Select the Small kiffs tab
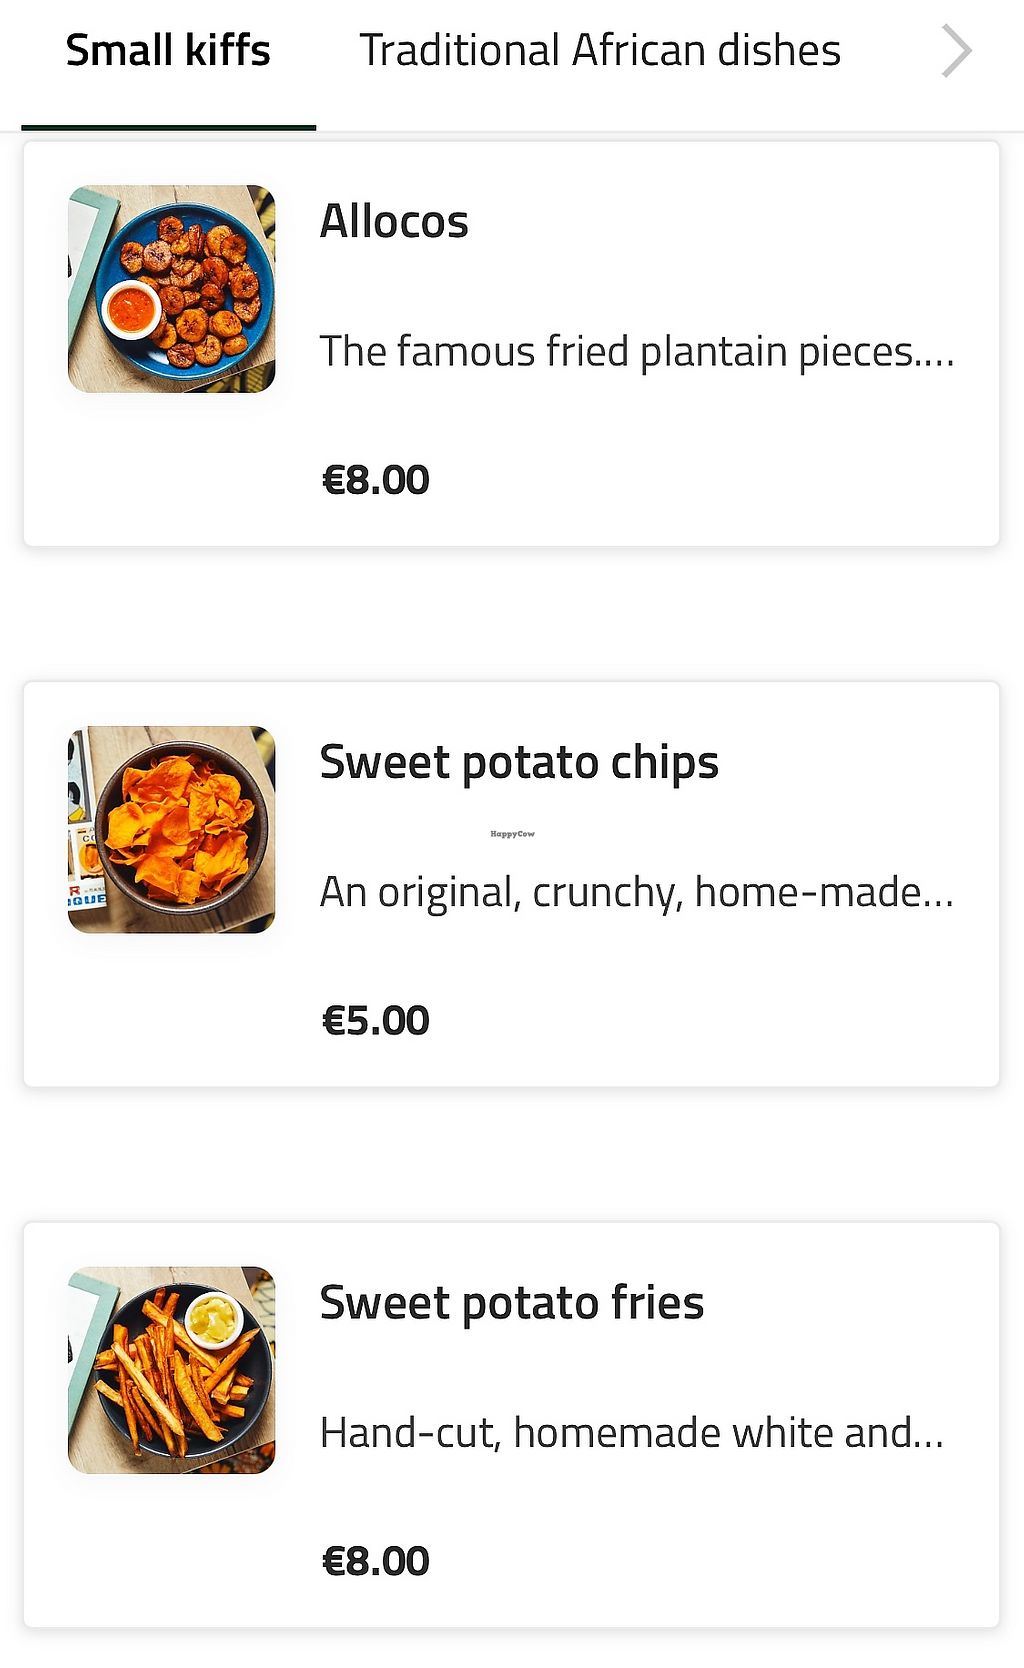Viewport: 1024px width, 1668px height. [168, 50]
